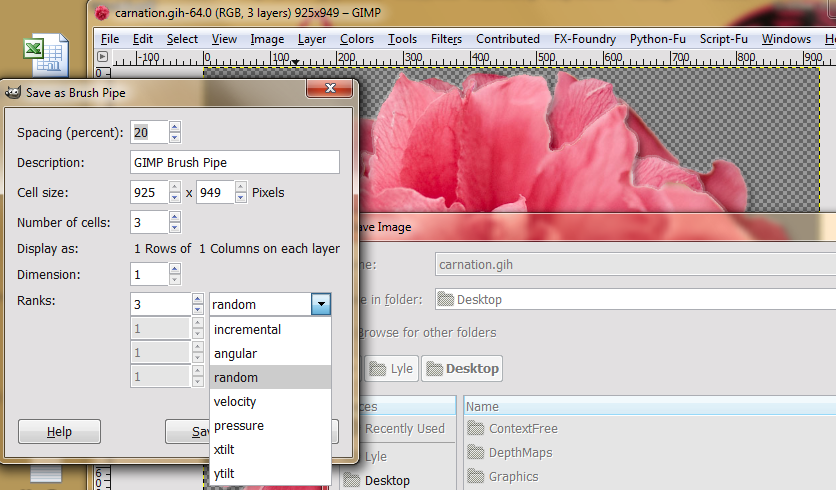The image size is (836, 490).
Task: Choose pressure from dropdown list
Action: click(x=271, y=425)
